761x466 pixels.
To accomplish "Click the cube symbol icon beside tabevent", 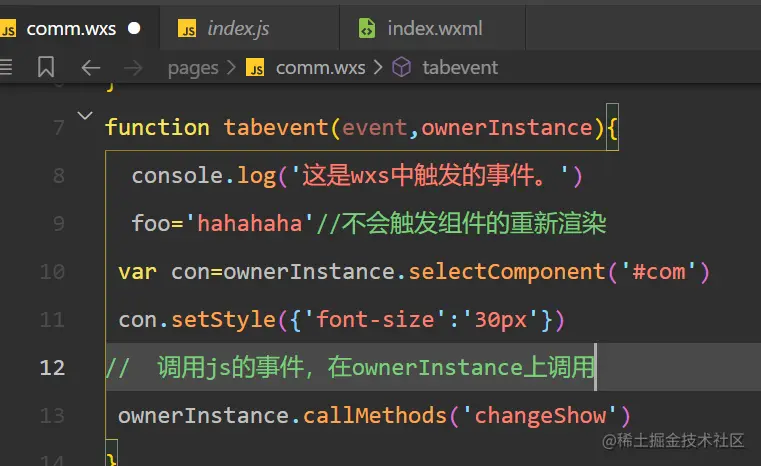I will [x=401, y=67].
